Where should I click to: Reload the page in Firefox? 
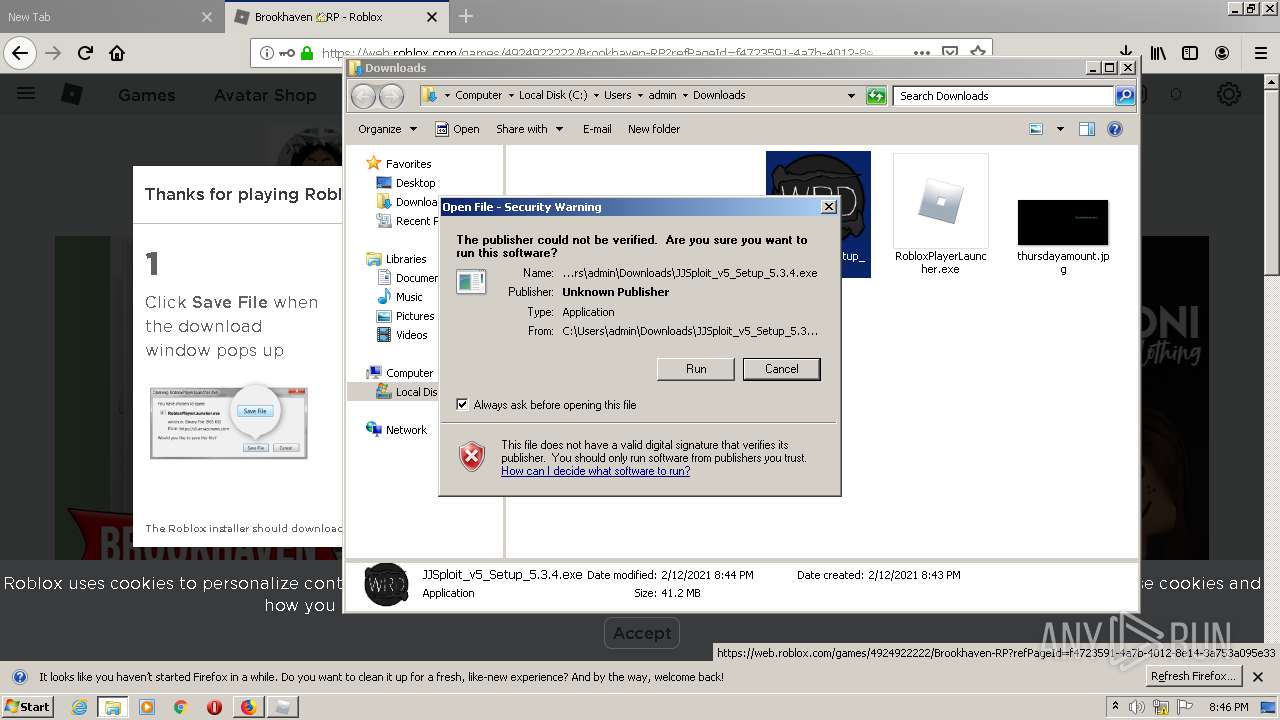pyautogui.click(x=85, y=53)
